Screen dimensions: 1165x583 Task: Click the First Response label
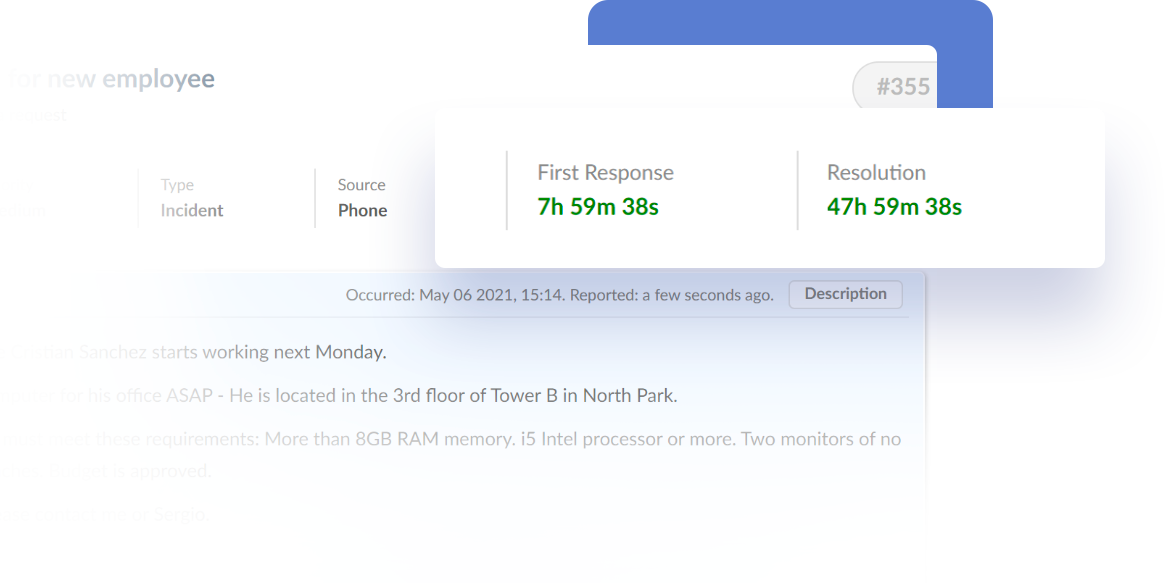(605, 172)
